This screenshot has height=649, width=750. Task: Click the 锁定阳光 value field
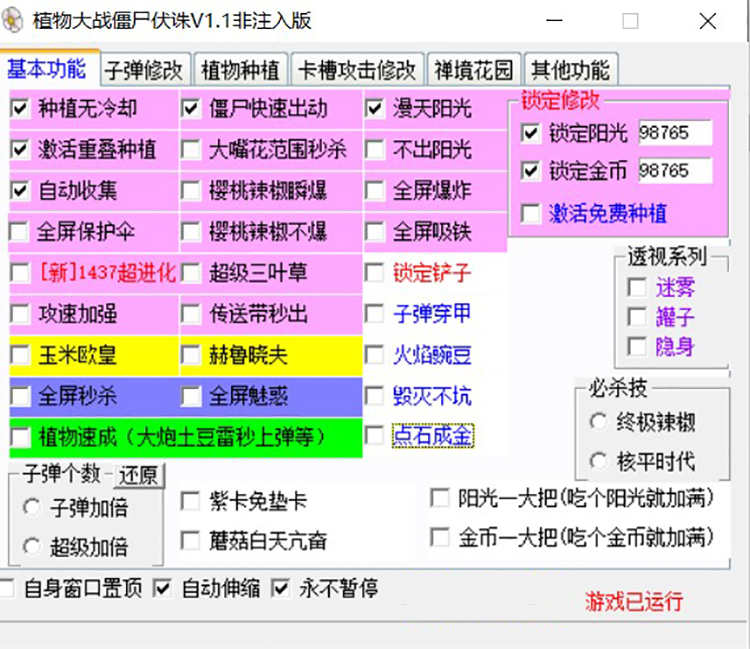tap(675, 132)
